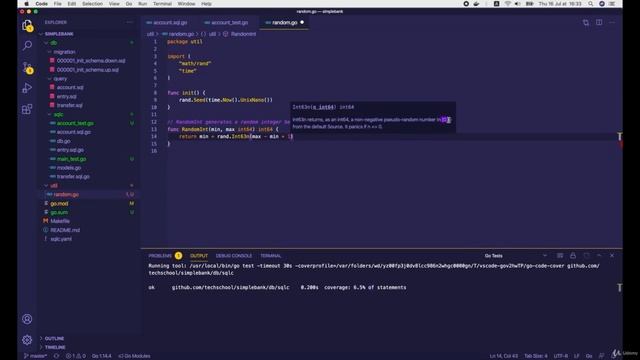Image resolution: width=640 pixels, height=360 pixels.
Task: Click the Explorer more actions ellipsis
Action: point(130,22)
